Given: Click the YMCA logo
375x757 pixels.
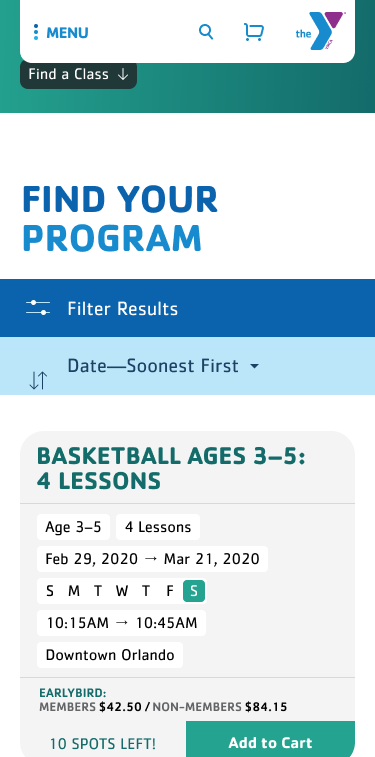Looking at the screenshot, I should pyautogui.click(x=320, y=31).
